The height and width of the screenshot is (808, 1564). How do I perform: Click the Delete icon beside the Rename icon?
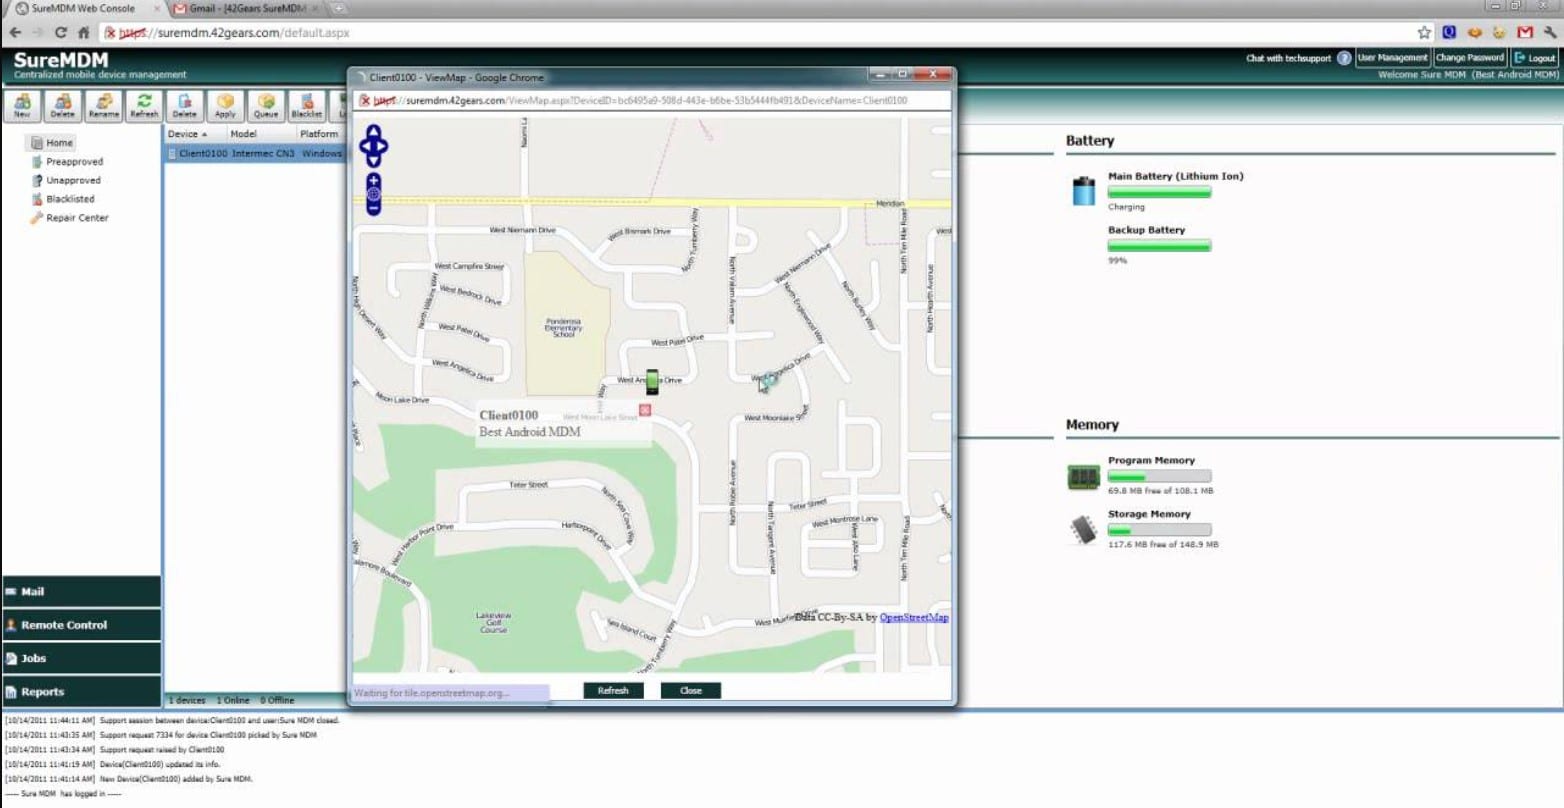pyautogui.click(x=63, y=105)
